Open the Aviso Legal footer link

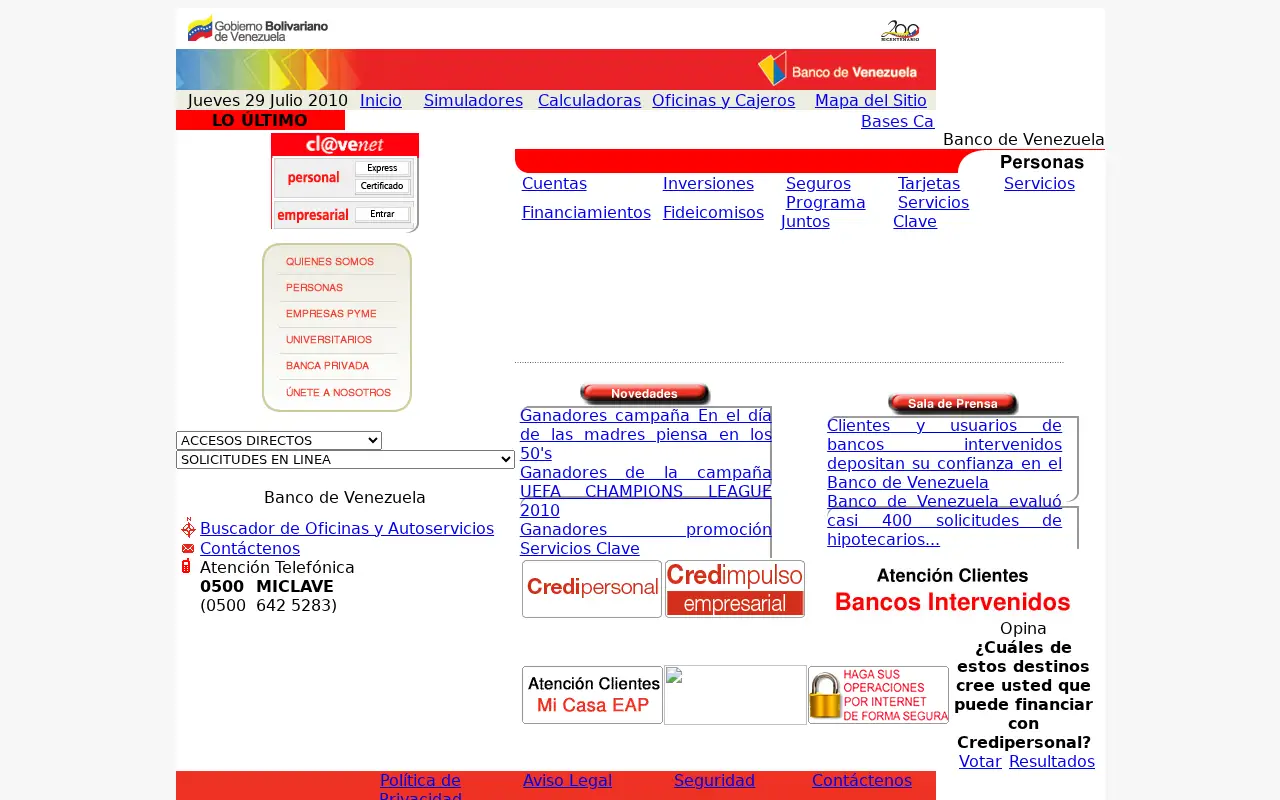[x=567, y=780]
